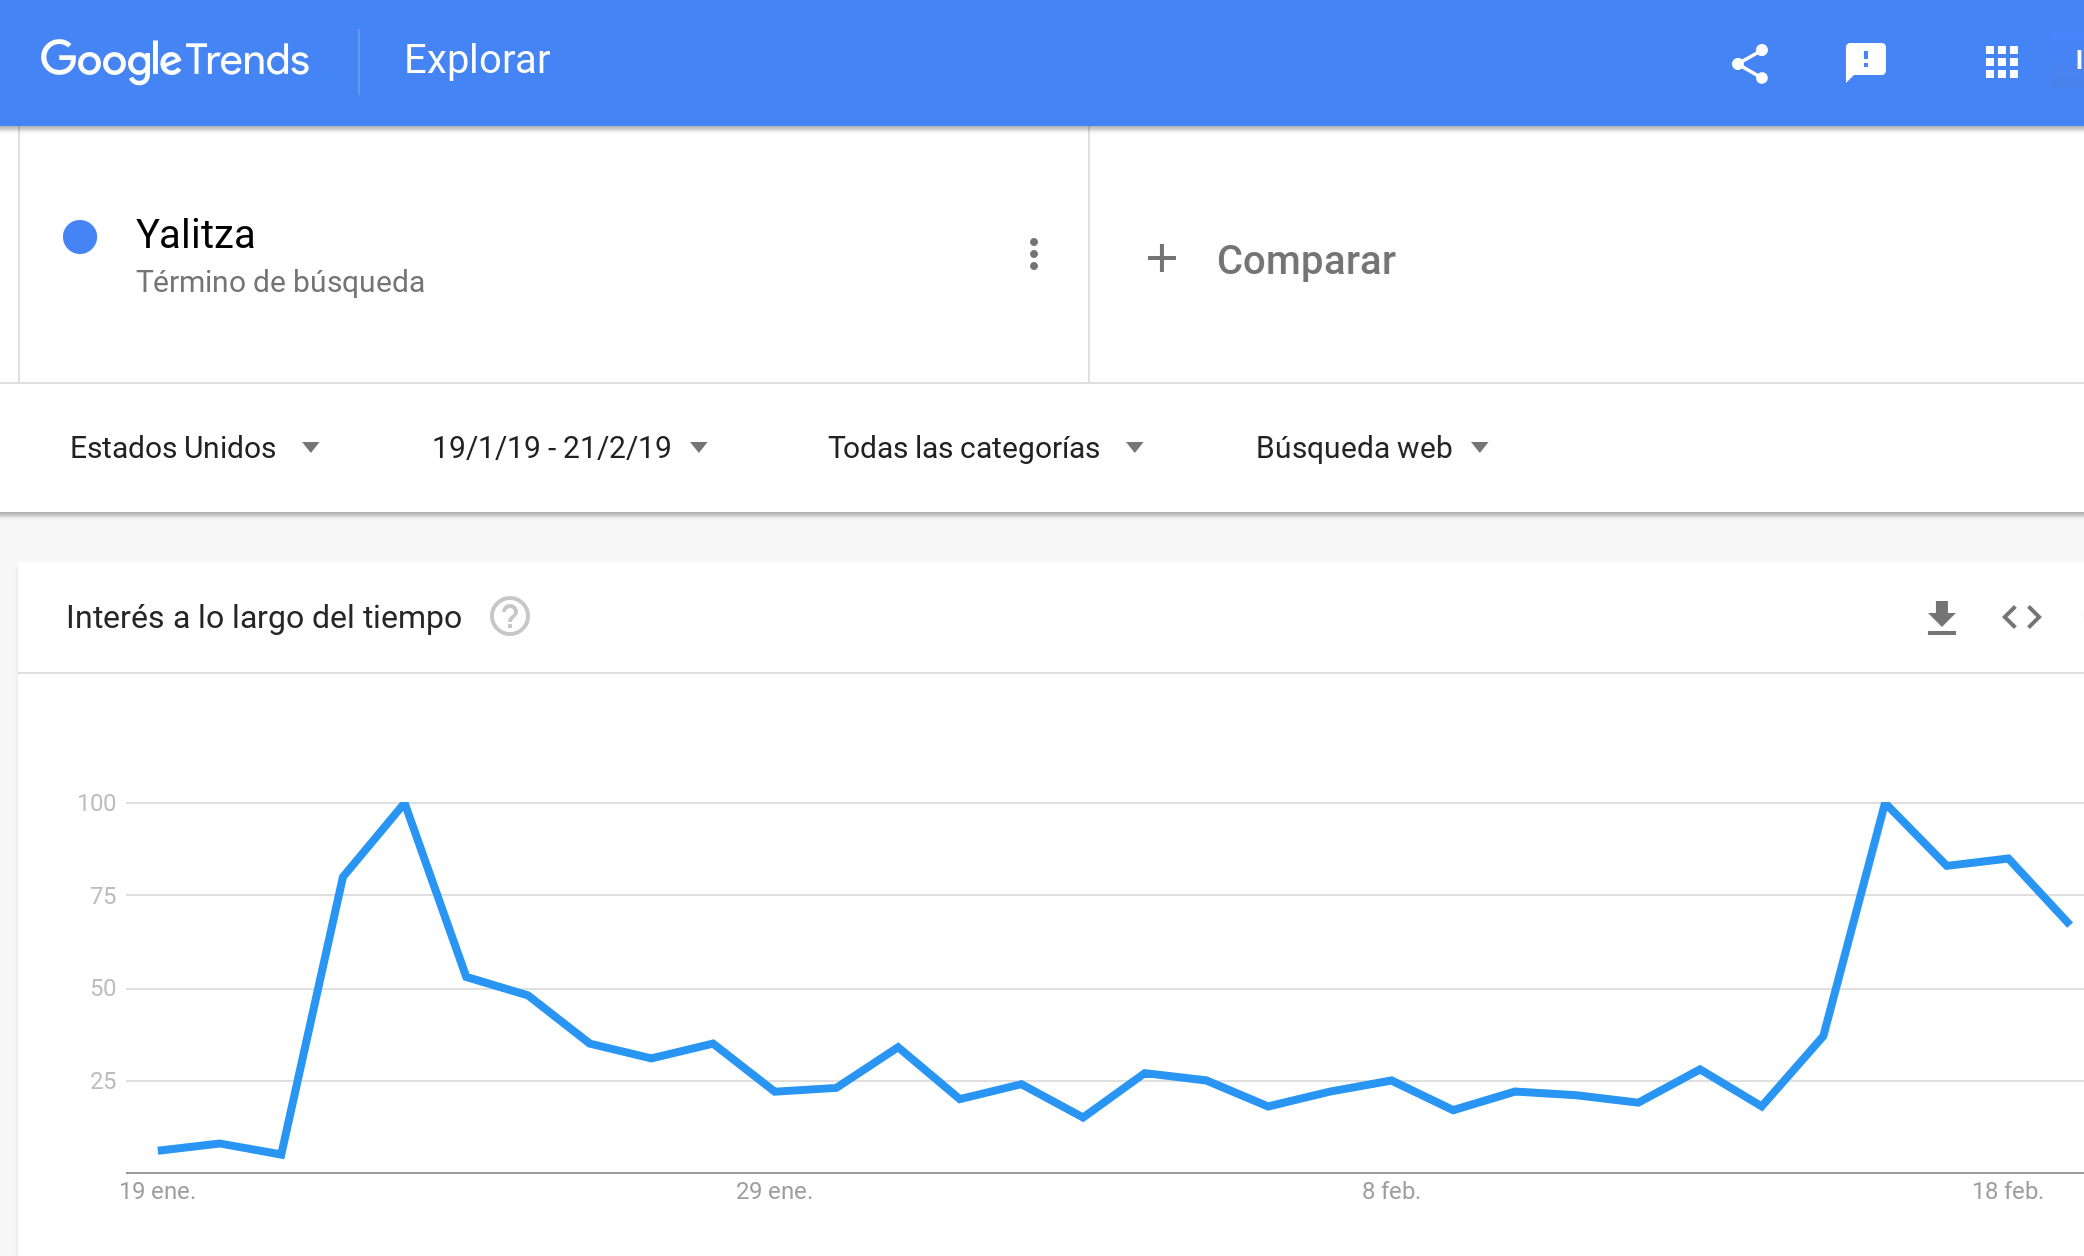Open help for Interés a lo largo del tiempo
The width and height of the screenshot is (2084, 1256).
click(x=509, y=617)
